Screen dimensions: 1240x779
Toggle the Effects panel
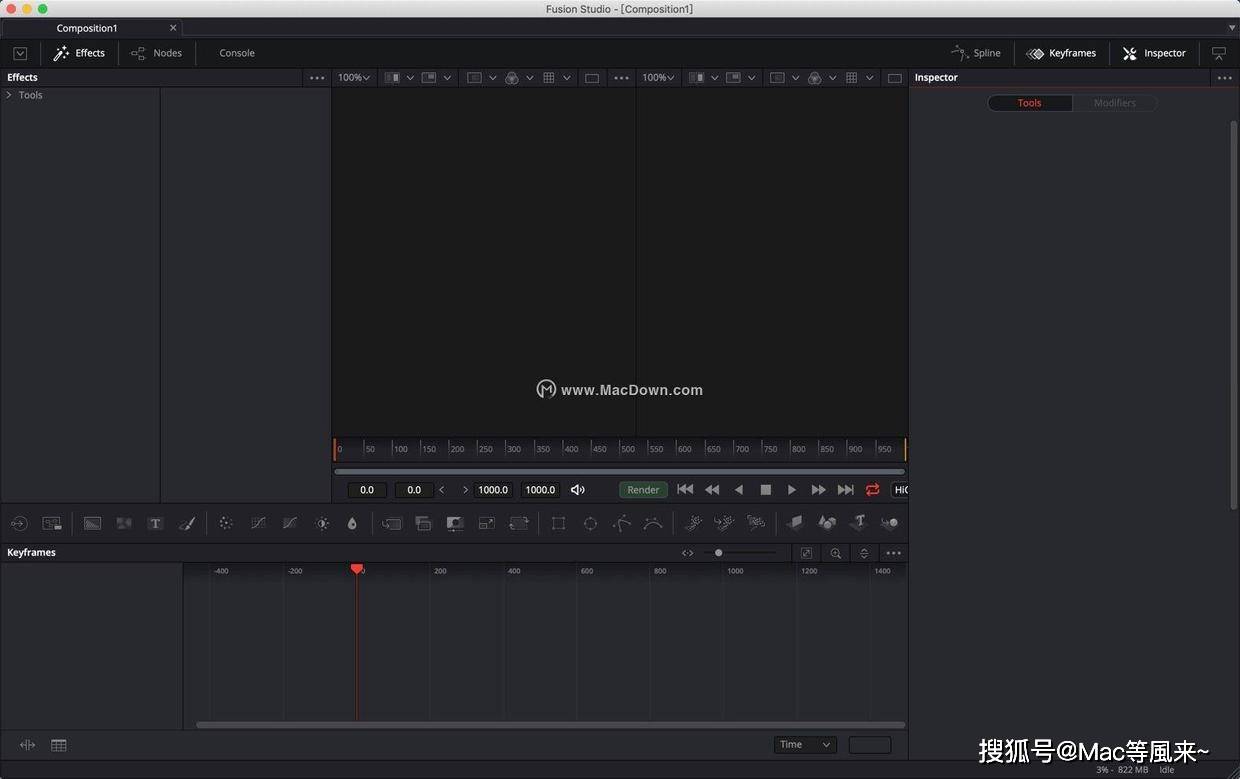coord(79,53)
